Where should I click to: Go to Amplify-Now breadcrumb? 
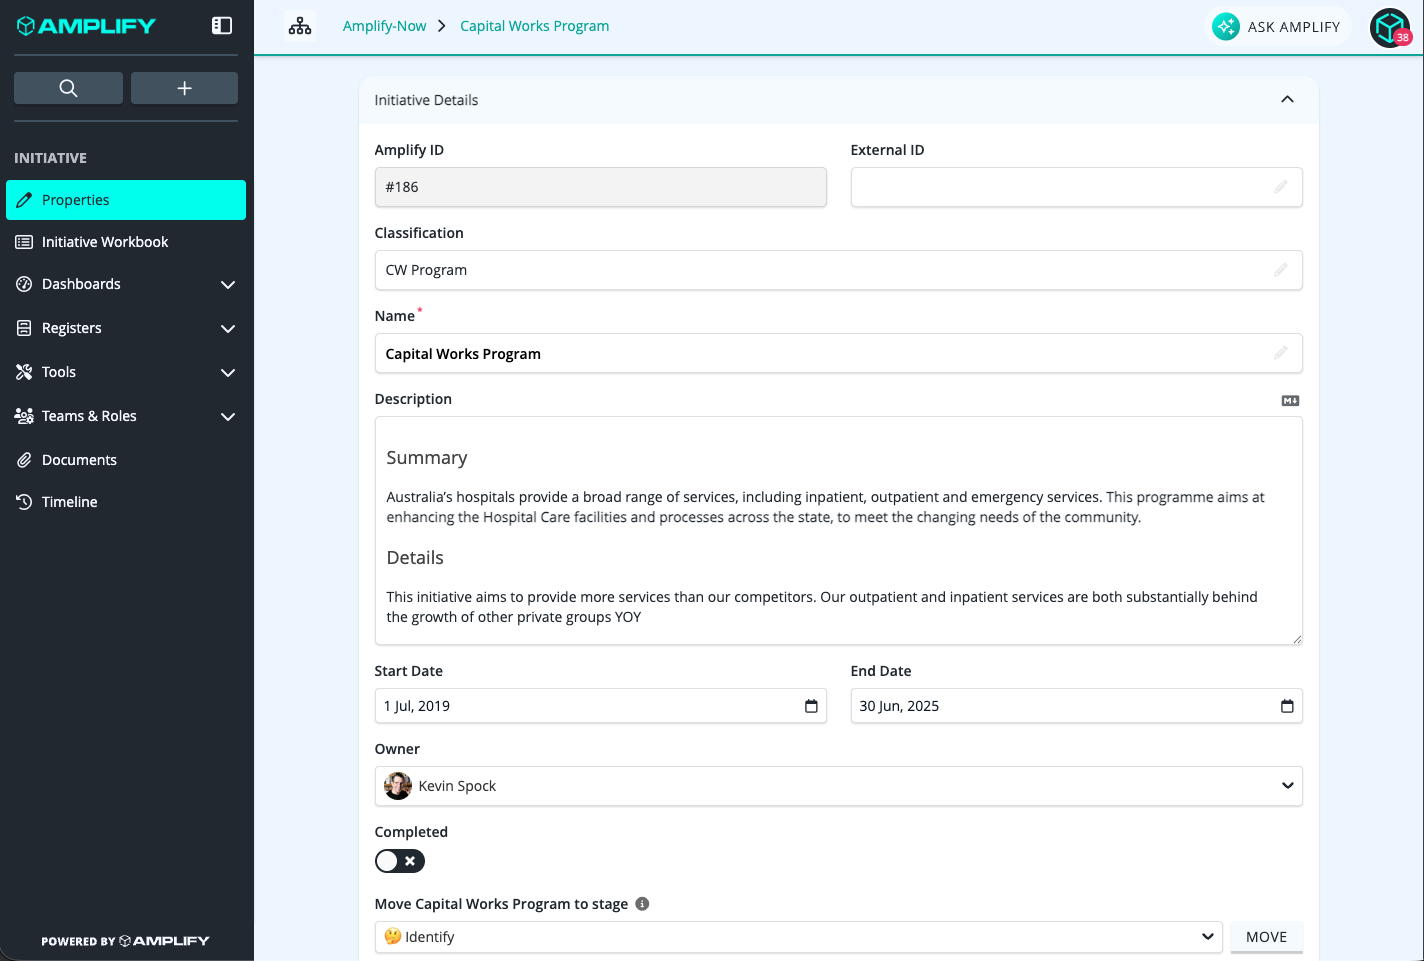click(x=384, y=26)
